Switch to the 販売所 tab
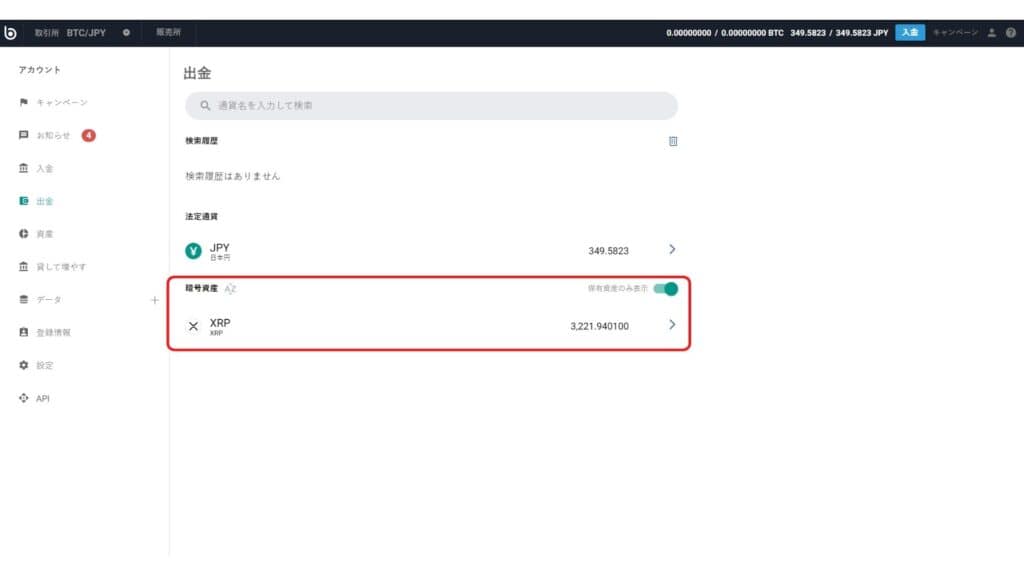This screenshot has height=576, width=1024. (x=168, y=32)
